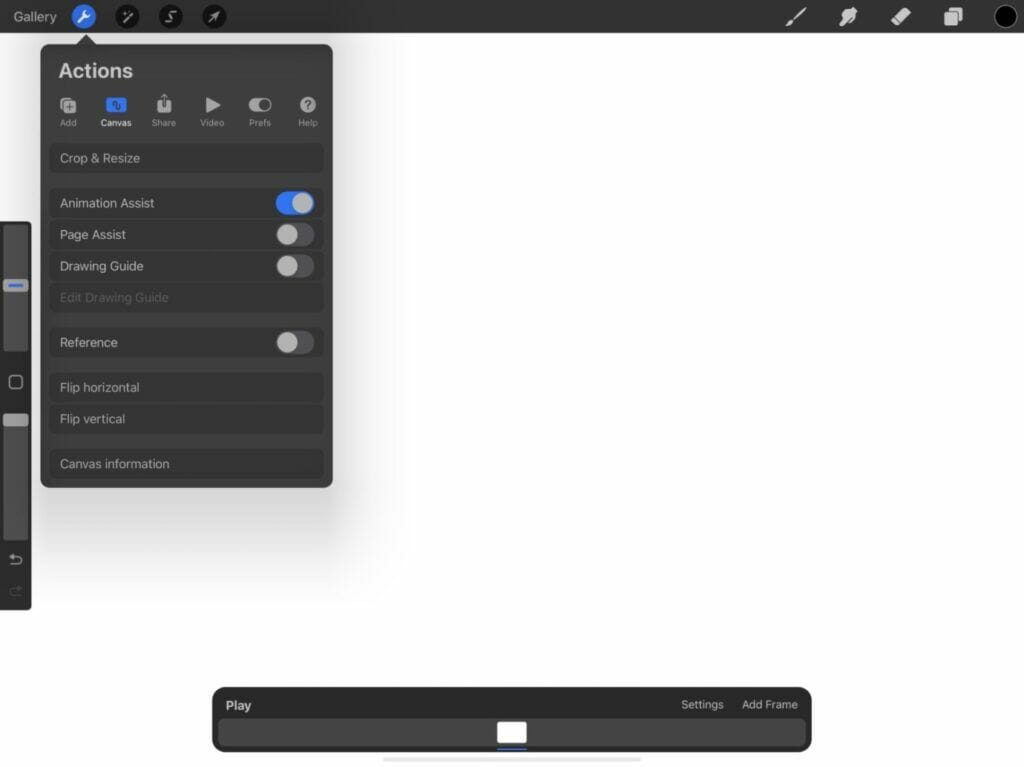Click the brush size slider handle
Viewport: 1024px width, 767px height.
(x=16, y=286)
